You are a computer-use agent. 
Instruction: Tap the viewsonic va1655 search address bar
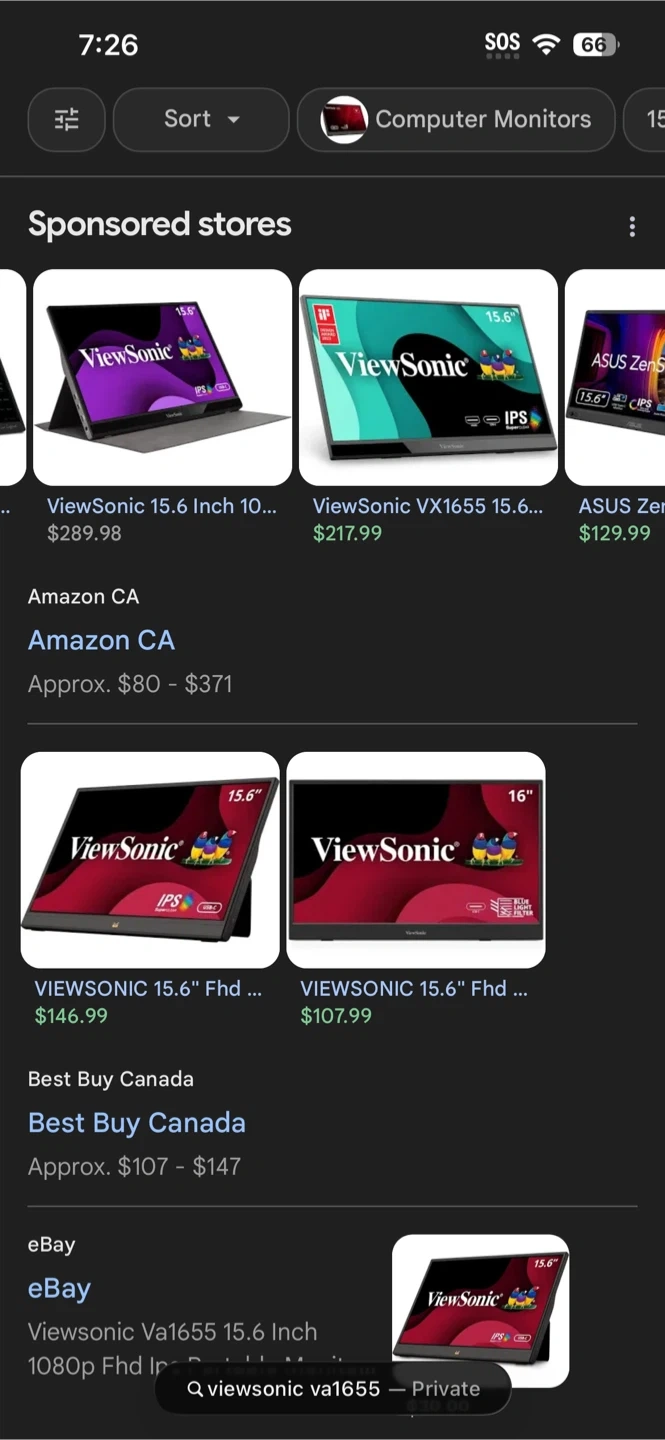coord(333,1389)
